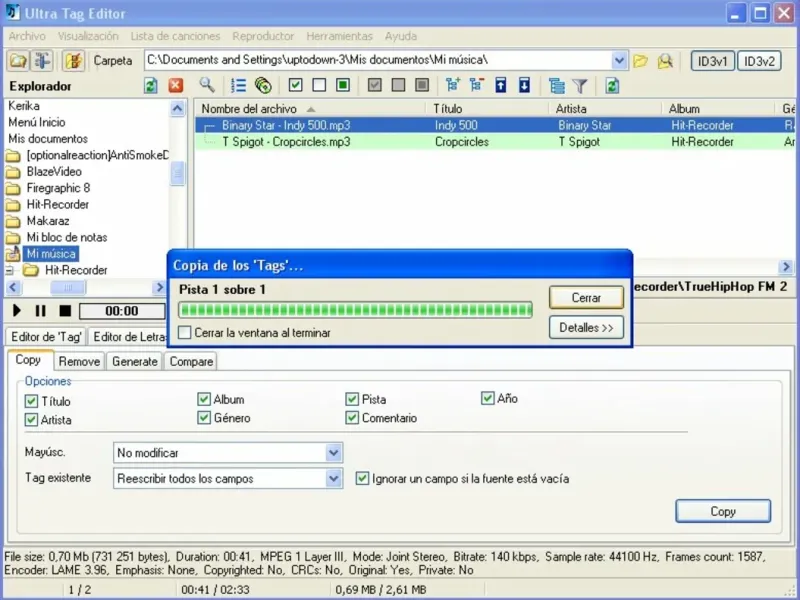Click the empty box uncheck all icon

[x=319, y=85]
